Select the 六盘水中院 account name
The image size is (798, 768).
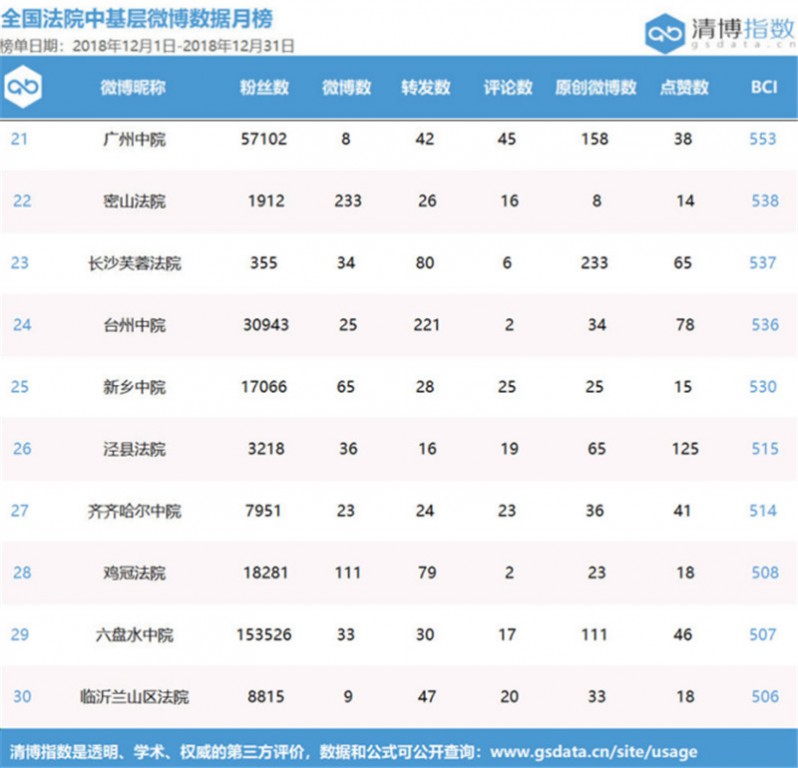(x=134, y=635)
